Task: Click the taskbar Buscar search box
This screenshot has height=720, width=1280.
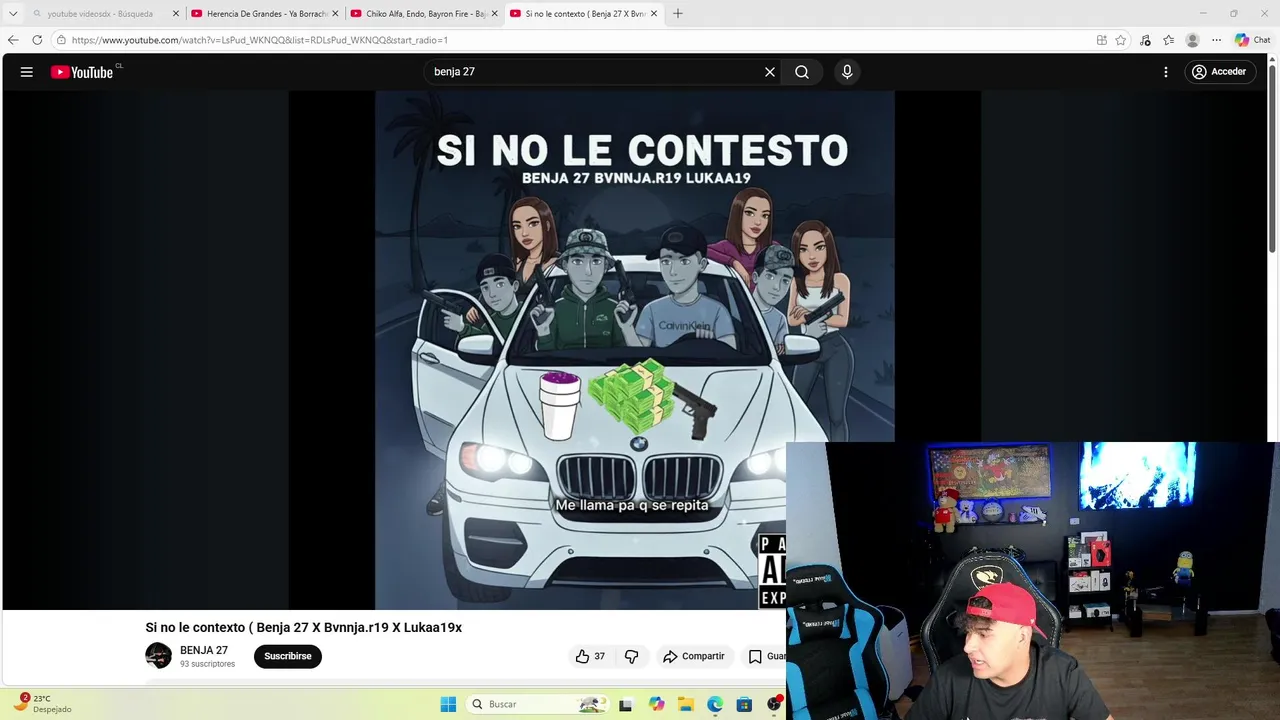Action: coord(537,704)
